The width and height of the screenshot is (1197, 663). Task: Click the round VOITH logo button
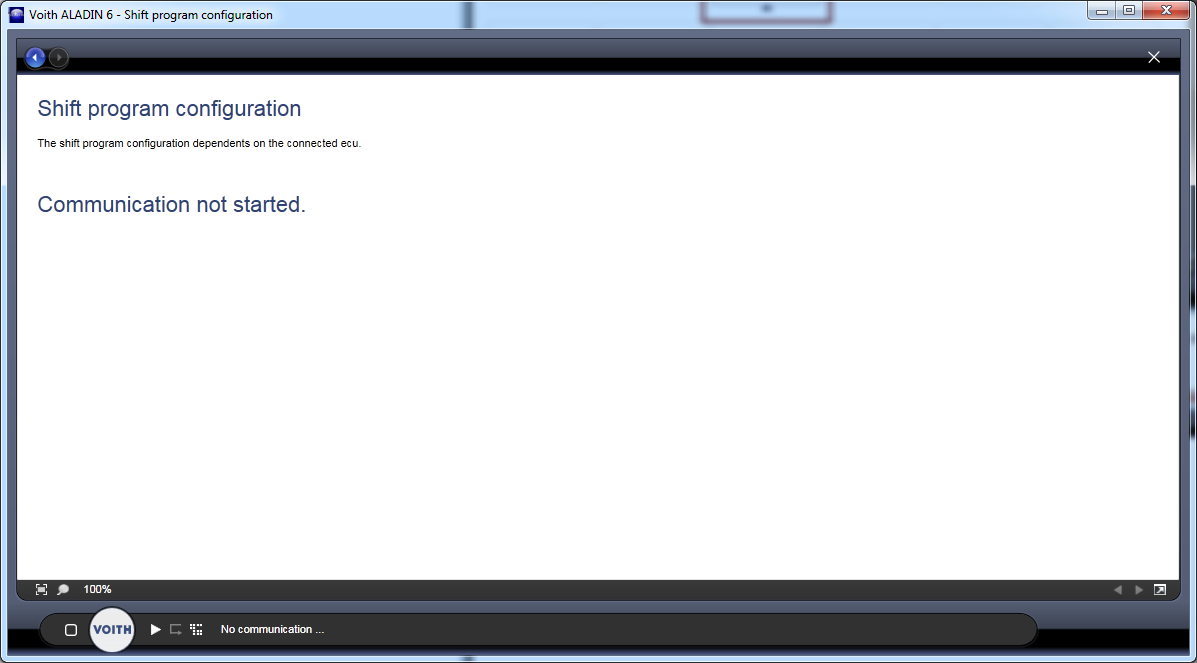click(112, 629)
